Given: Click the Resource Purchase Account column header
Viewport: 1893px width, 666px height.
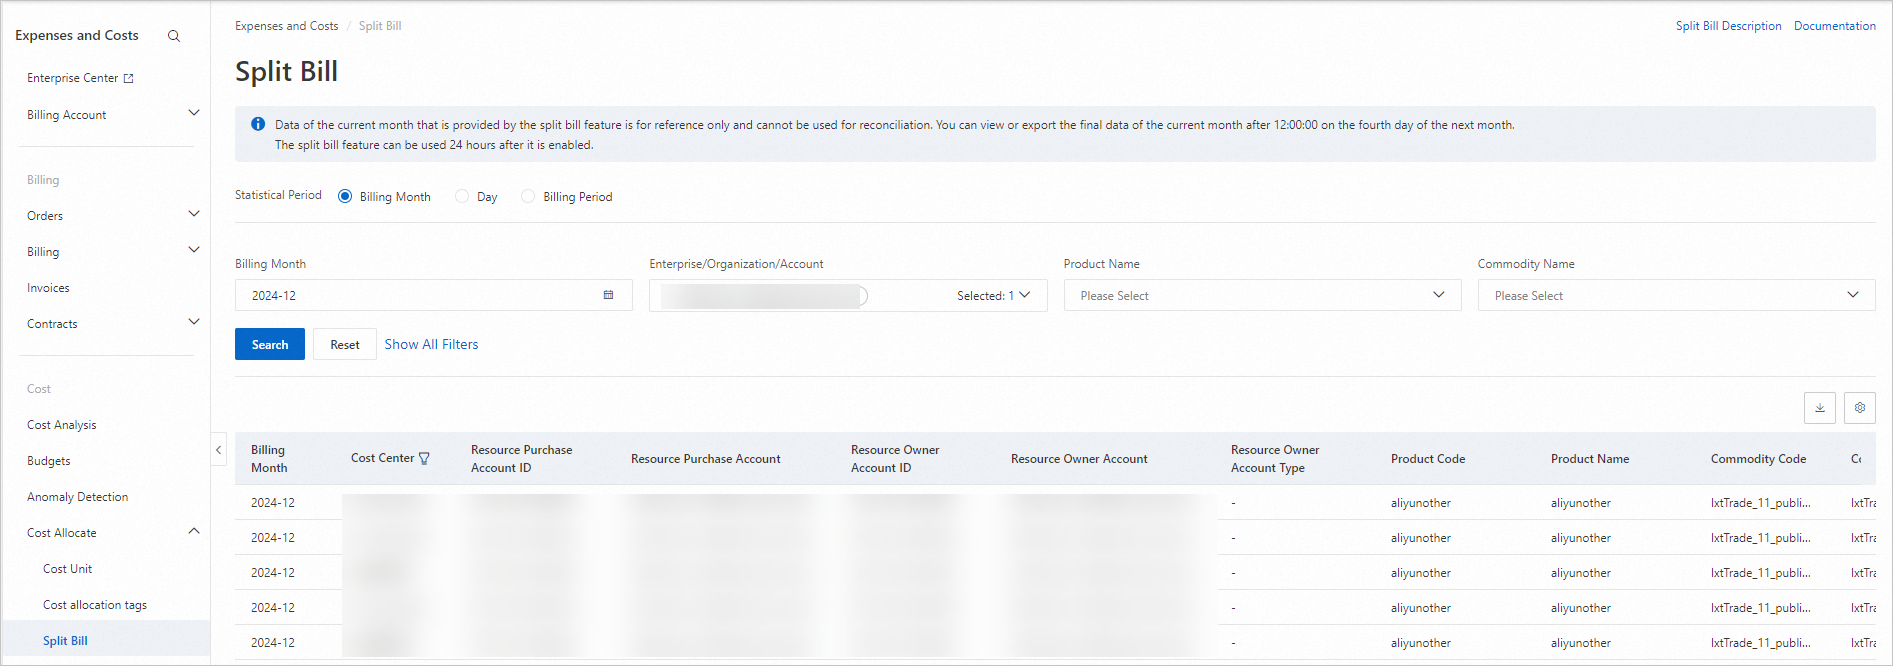Looking at the screenshot, I should click(706, 459).
